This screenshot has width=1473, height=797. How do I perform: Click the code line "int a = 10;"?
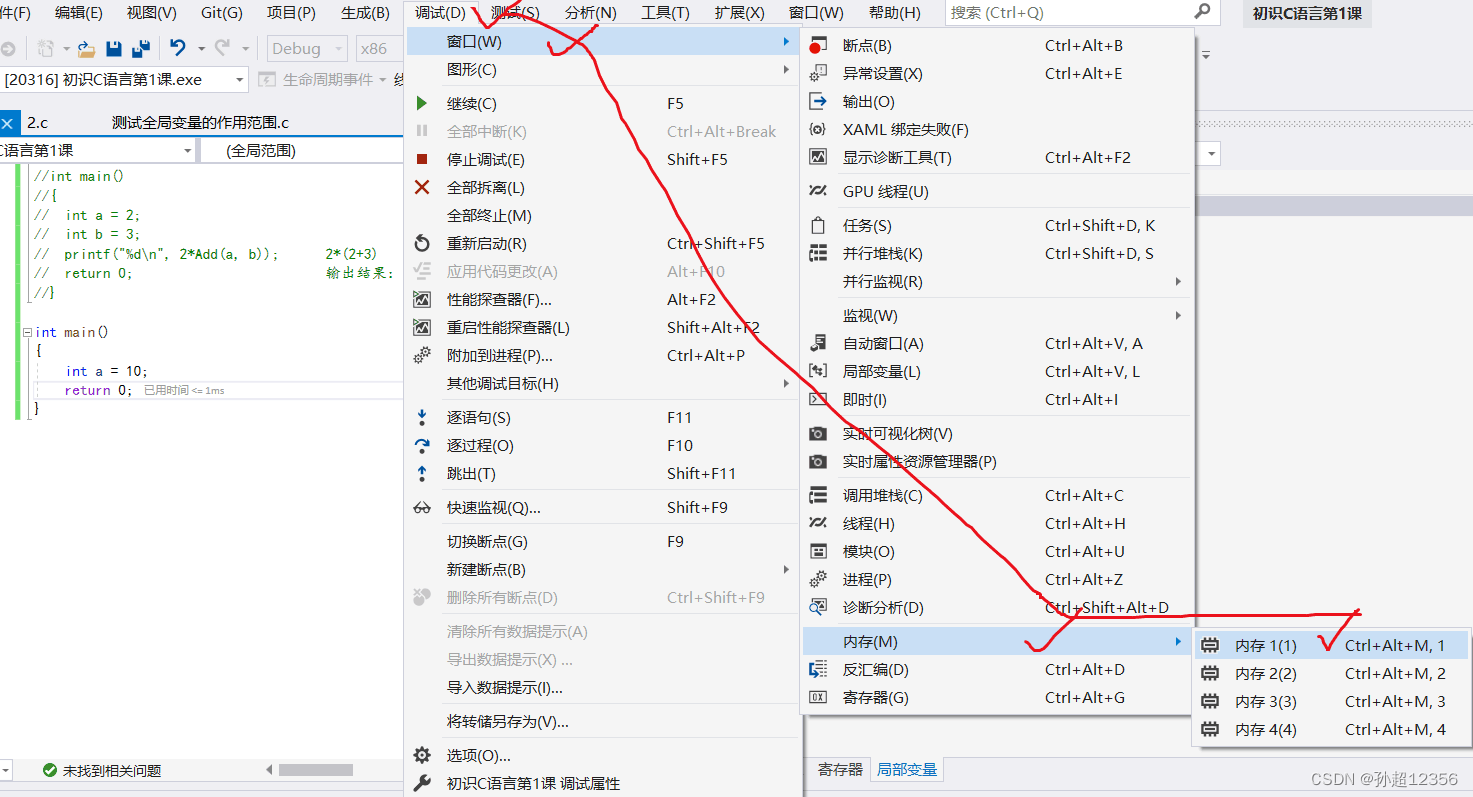pos(106,371)
